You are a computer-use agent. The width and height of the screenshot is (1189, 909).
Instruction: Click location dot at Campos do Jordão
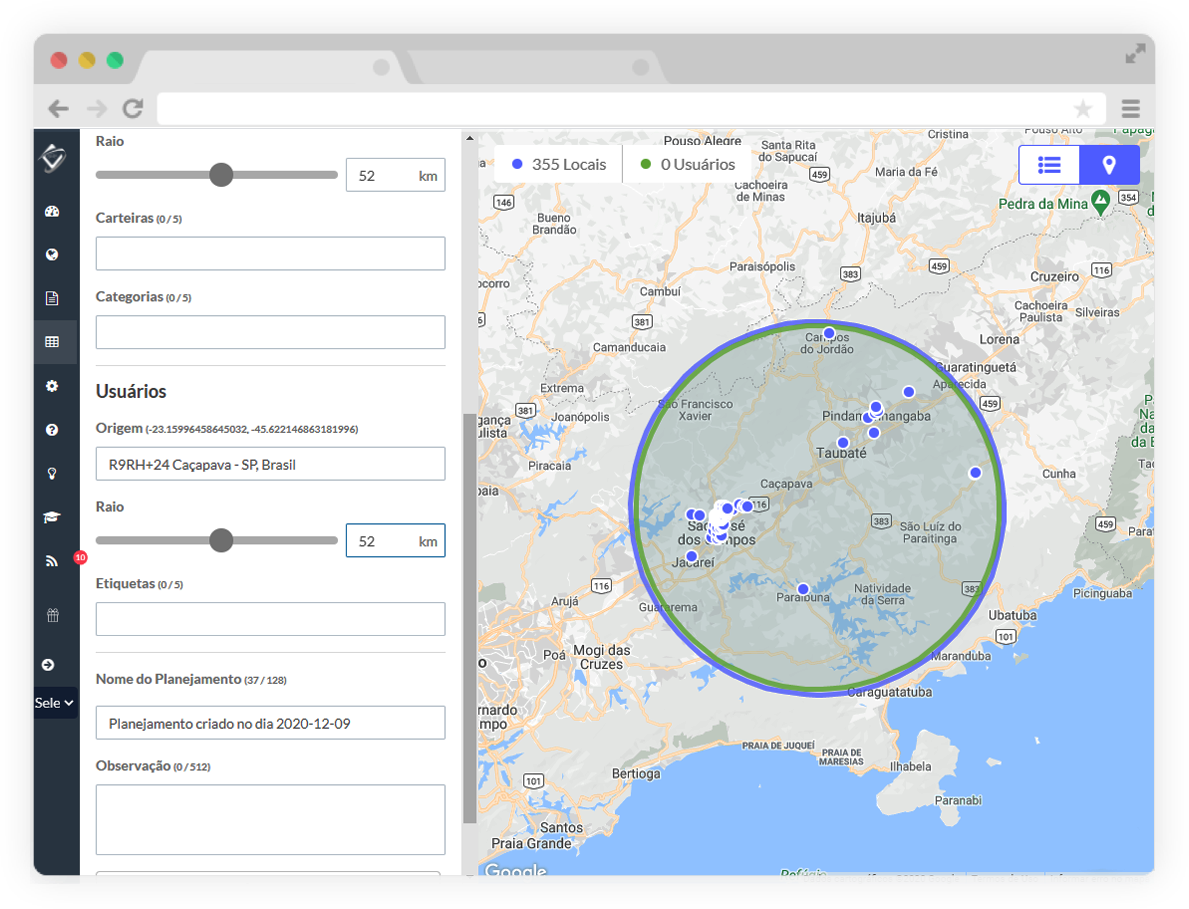coord(829,333)
